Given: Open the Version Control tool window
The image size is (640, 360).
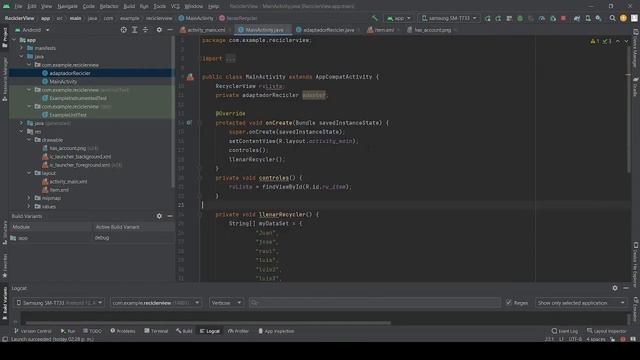Looking at the screenshot, I should [x=33, y=331].
